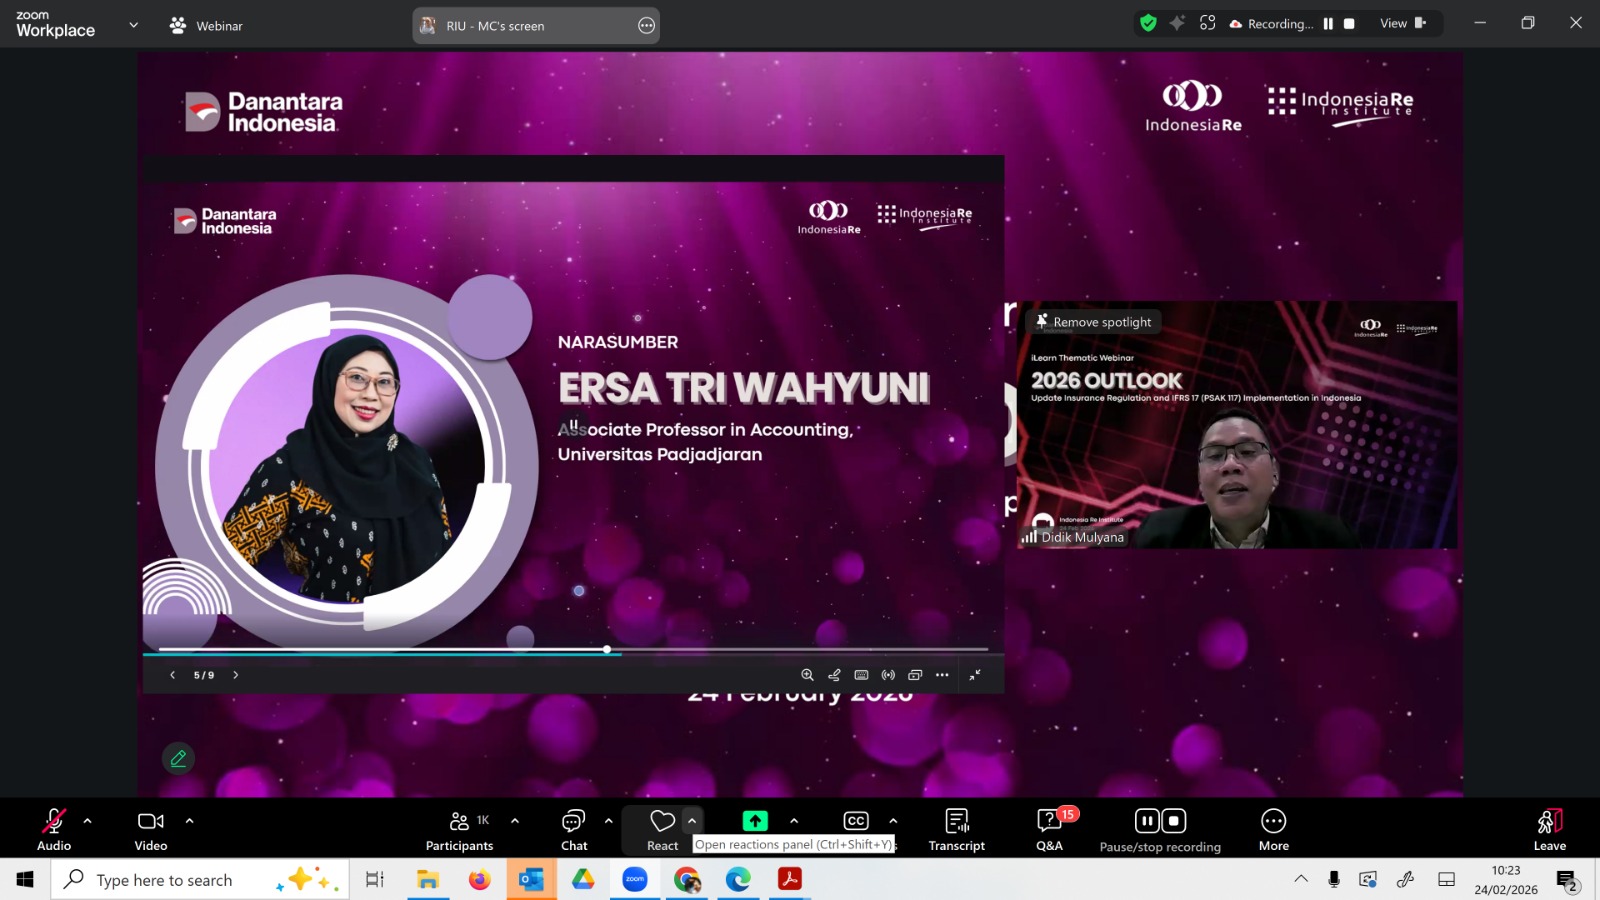1600x900 pixels.
Task: Open the More options in the meeting toolbar
Action: 1273,822
